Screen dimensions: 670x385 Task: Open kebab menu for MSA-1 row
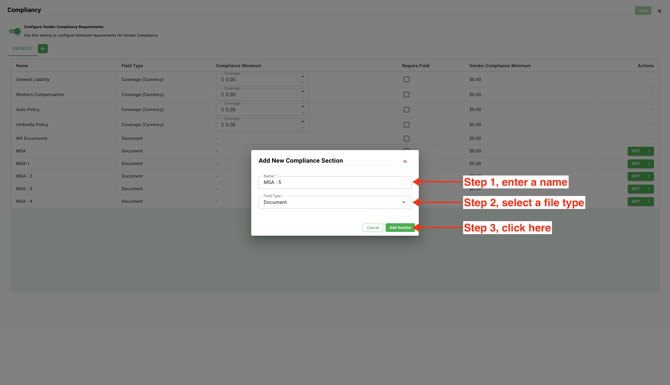tap(649, 164)
